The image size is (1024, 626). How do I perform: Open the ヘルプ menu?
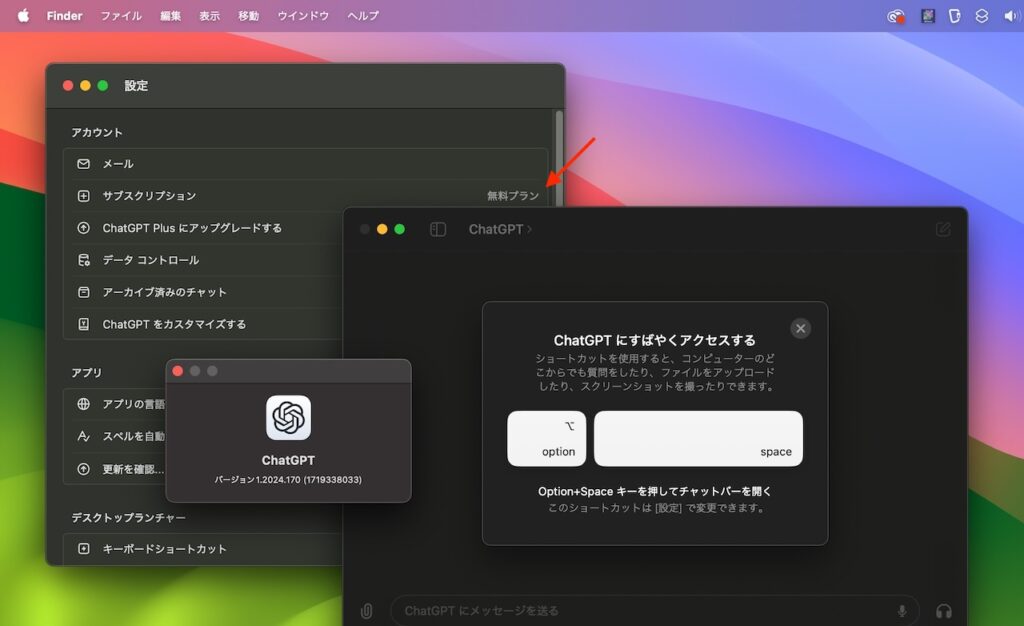(x=361, y=15)
